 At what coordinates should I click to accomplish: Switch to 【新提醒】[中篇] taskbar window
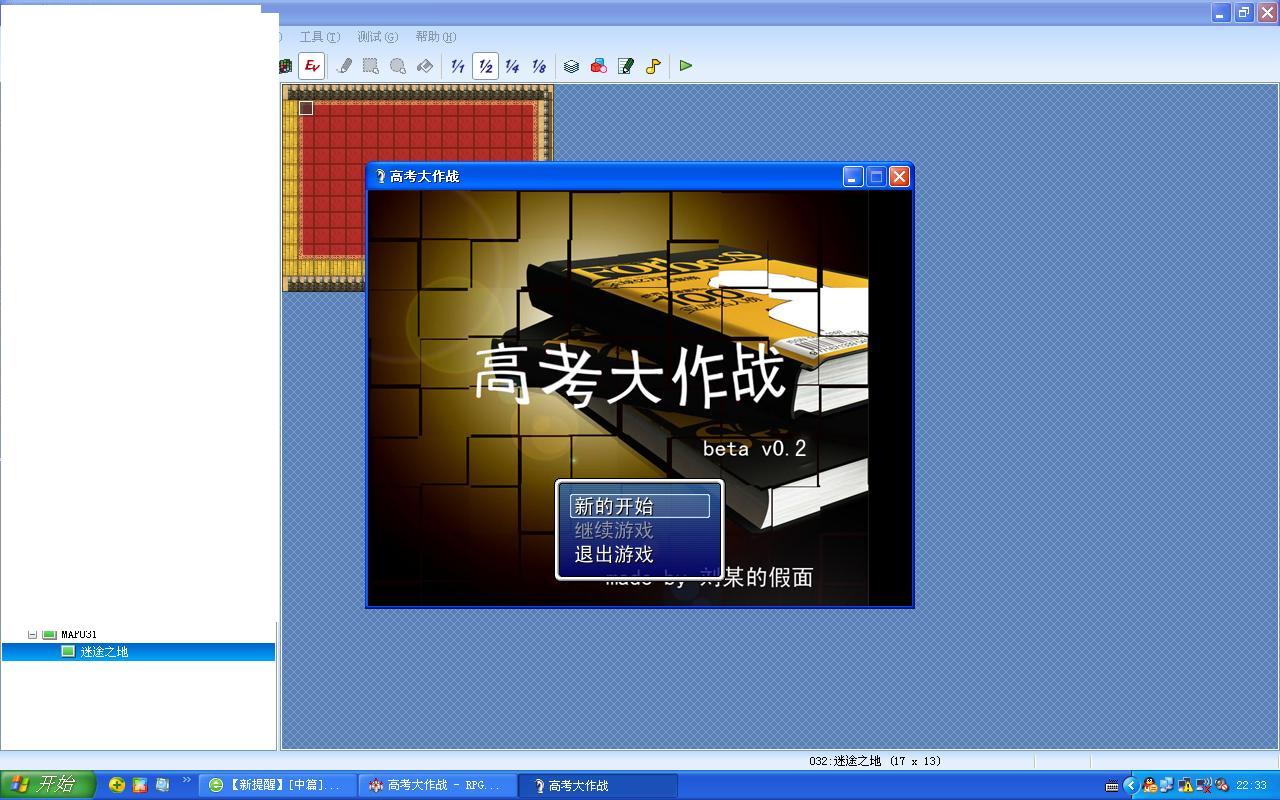pyautogui.click(x=277, y=785)
